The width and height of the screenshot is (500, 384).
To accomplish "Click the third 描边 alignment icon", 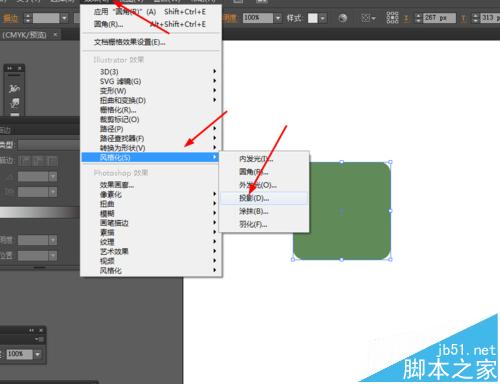I will coord(52,161).
